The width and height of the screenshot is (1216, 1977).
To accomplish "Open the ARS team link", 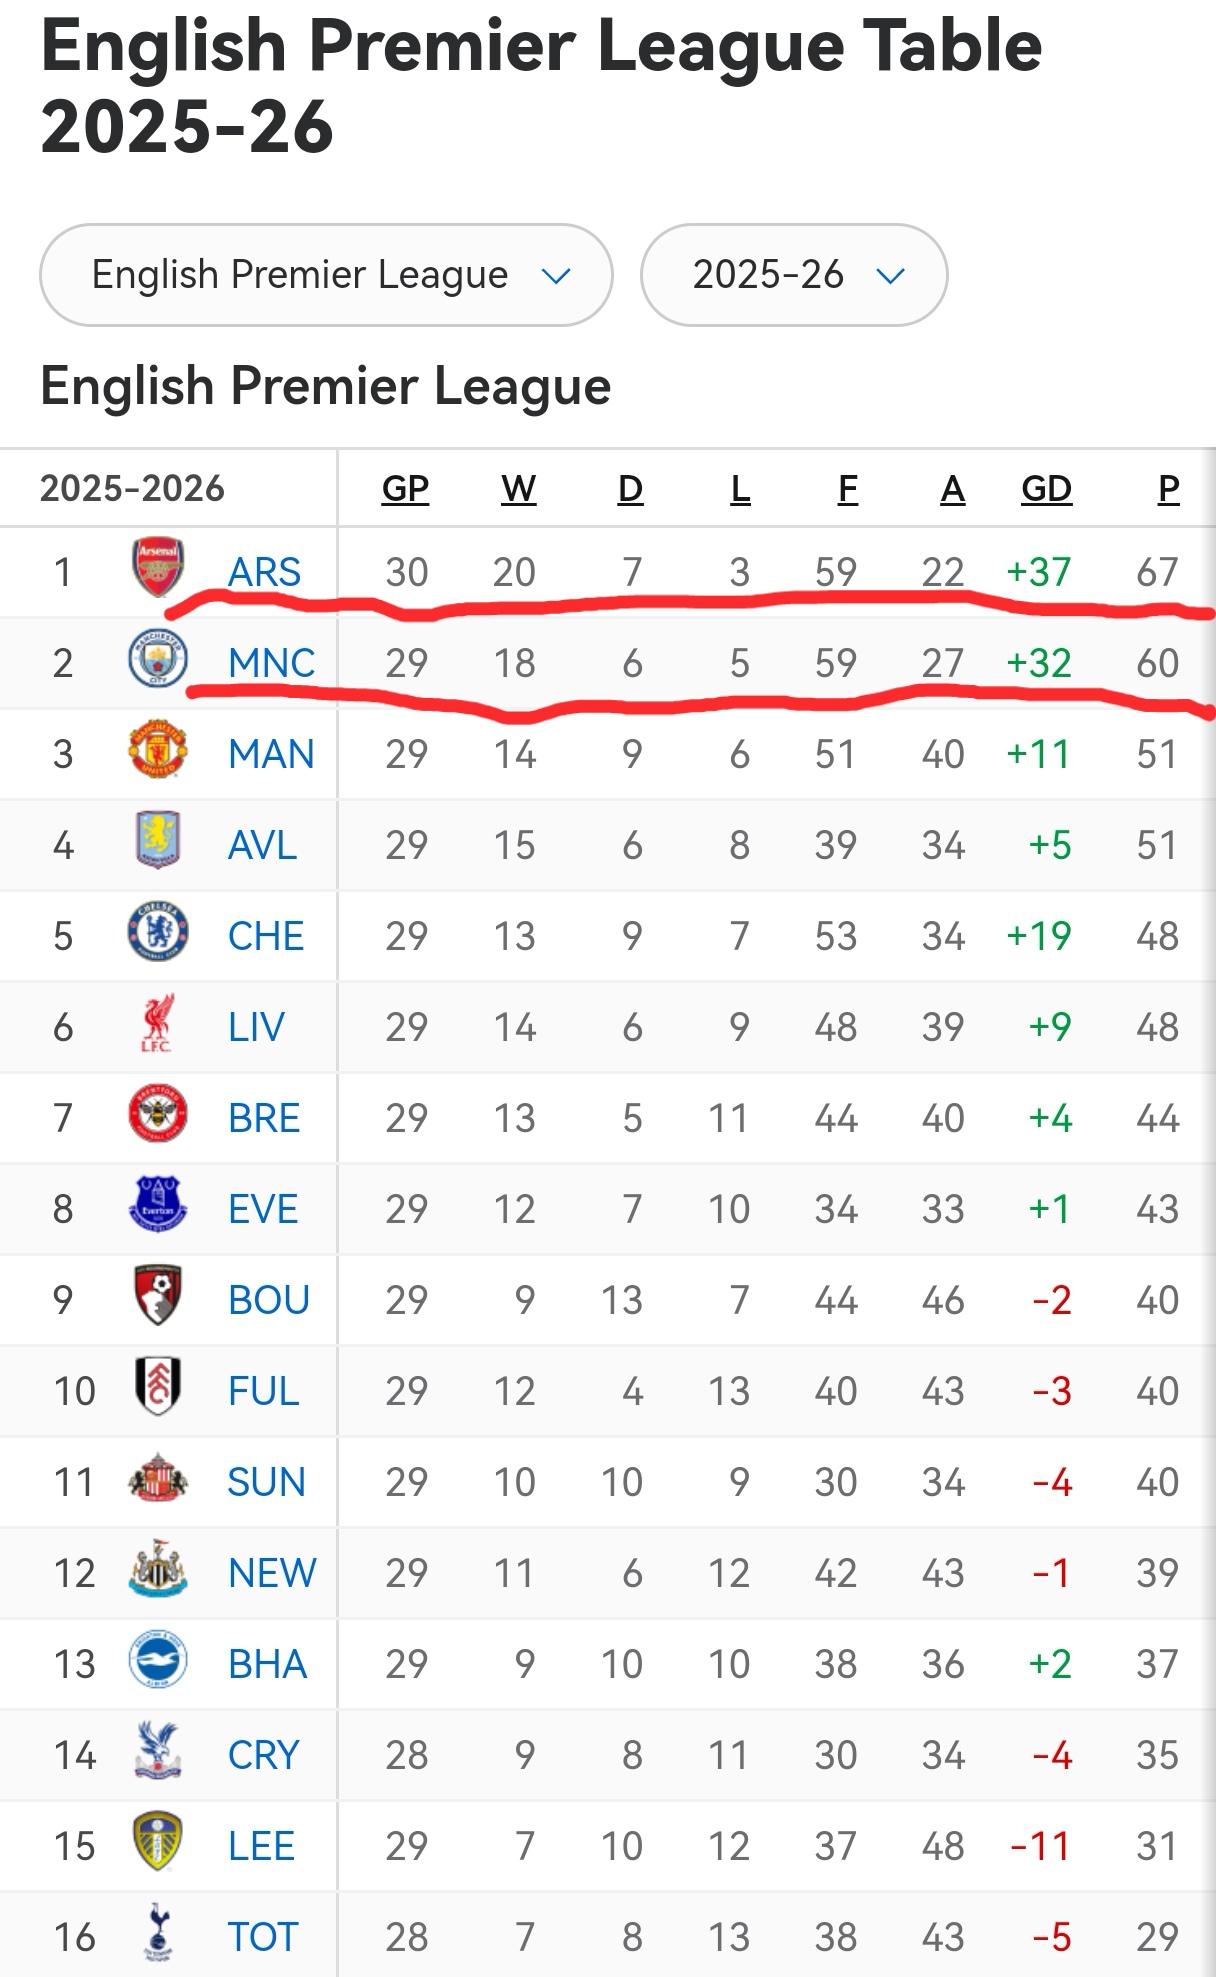I will pyautogui.click(x=264, y=572).
